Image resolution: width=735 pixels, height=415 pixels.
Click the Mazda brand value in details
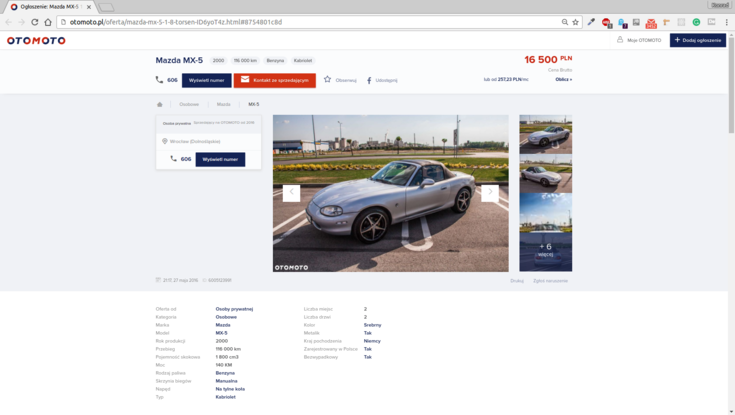[x=223, y=325]
